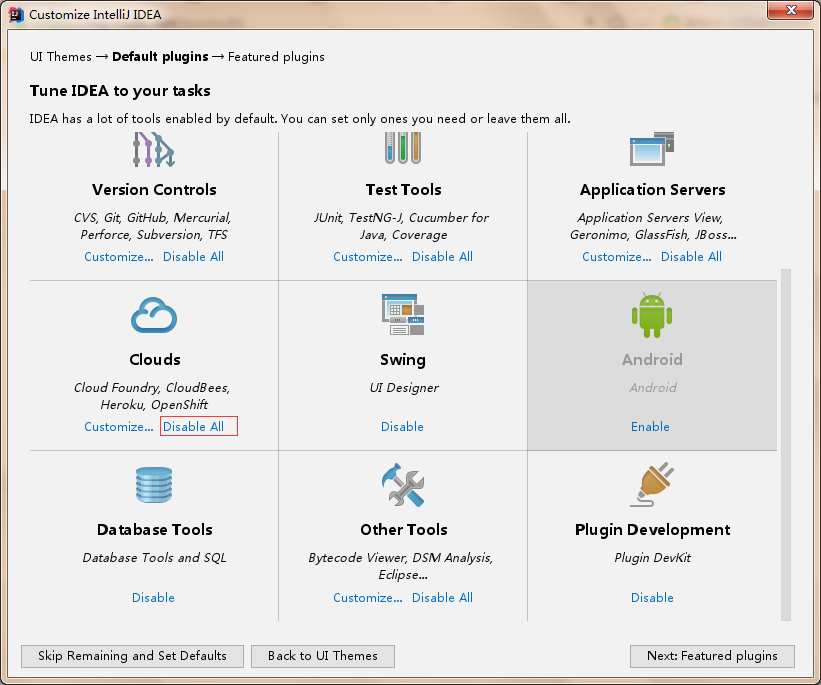Click the Clouds cloud icon
The image size is (821, 685).
click(154, 315)
